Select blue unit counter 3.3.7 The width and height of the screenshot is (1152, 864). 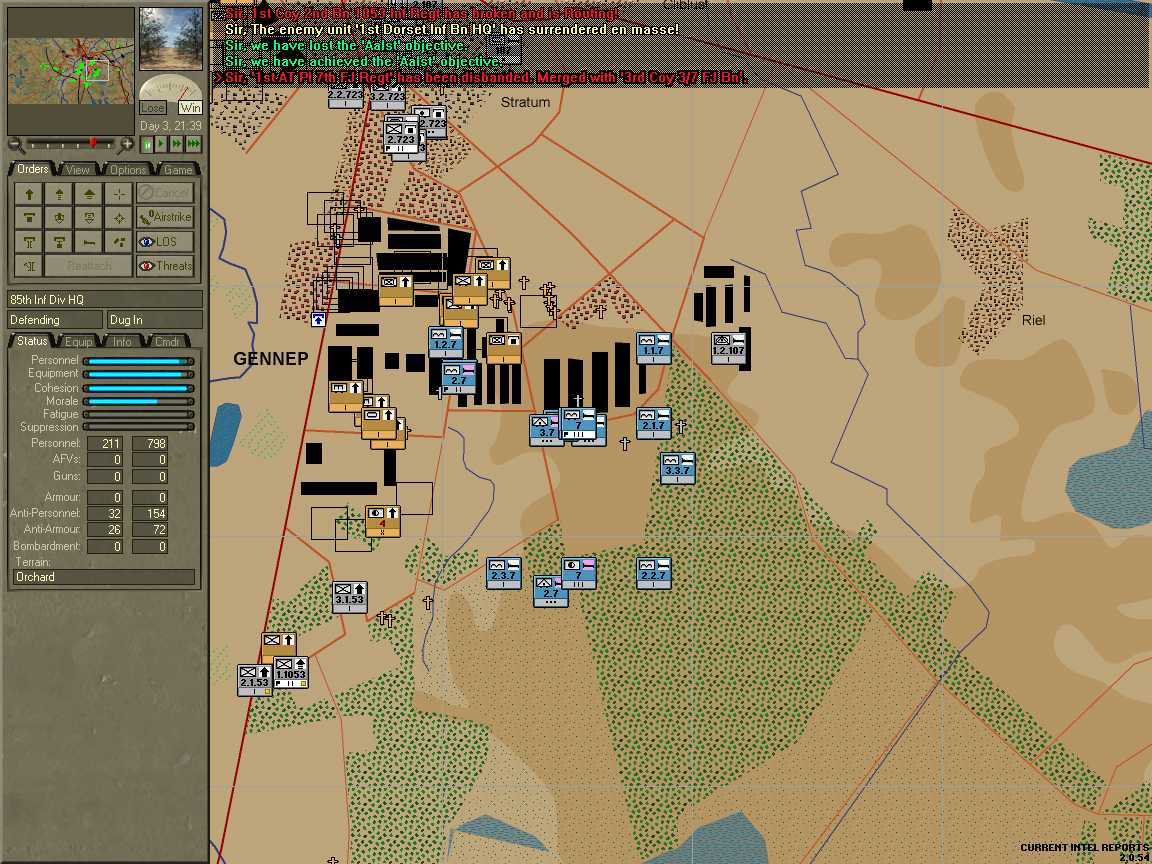pos(677,468)
